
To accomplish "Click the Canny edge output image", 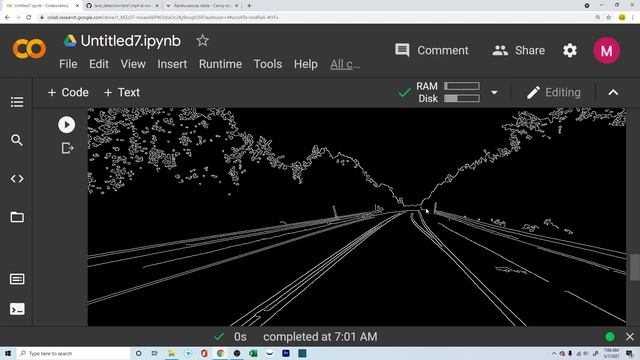I will tap(357, 217).
